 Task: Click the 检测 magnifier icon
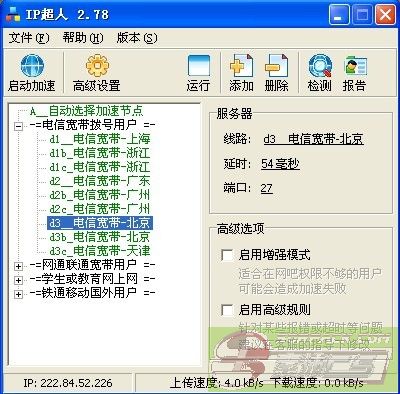320,66
